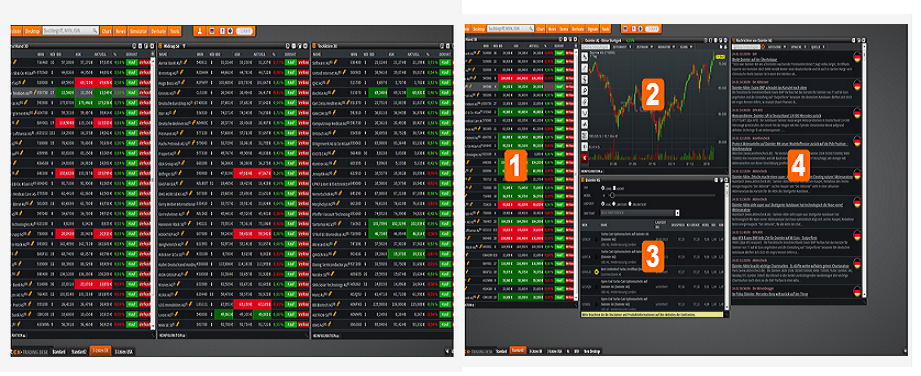The width and height of the screenshot is (921, 376).
Task: Toggle the LIGHT switch in left toolbar
Action: [244, 31]
